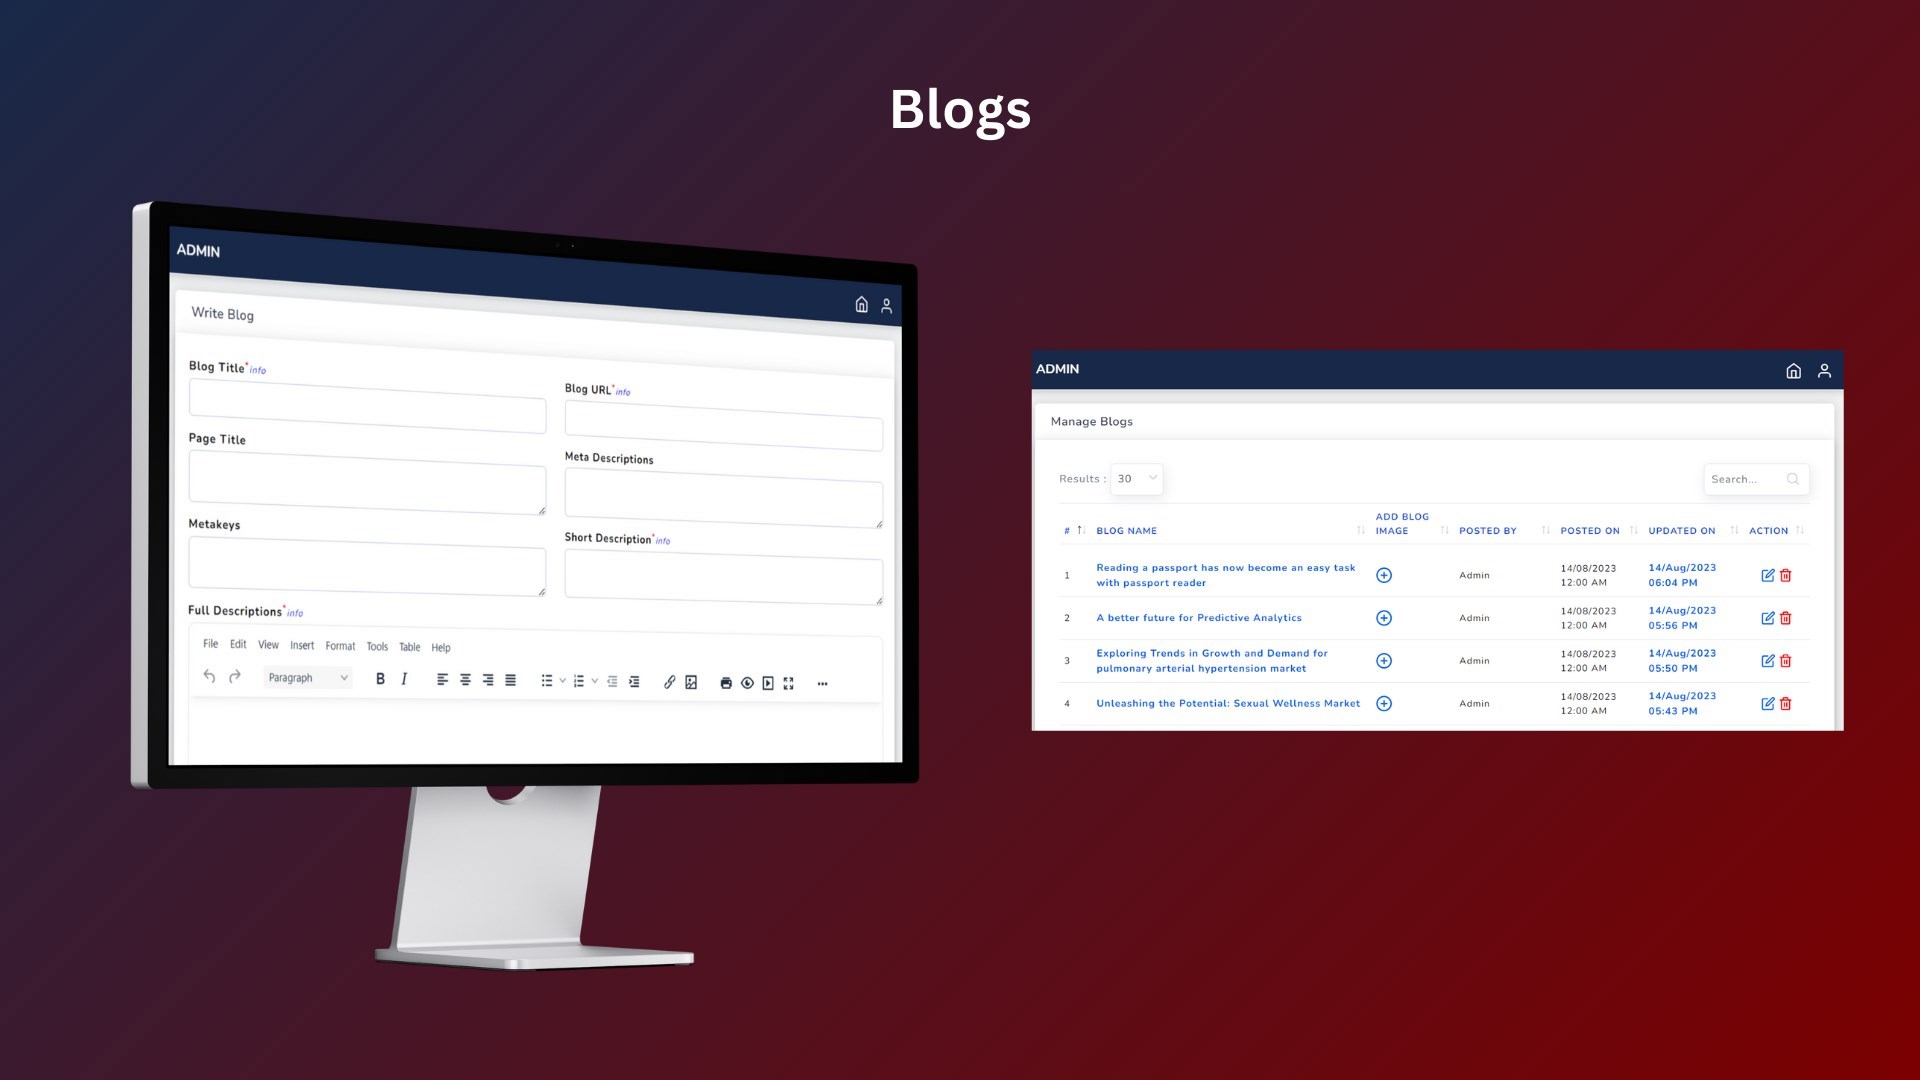
Task: Click the File menu in blog editor toolbar
Action: 211,646
